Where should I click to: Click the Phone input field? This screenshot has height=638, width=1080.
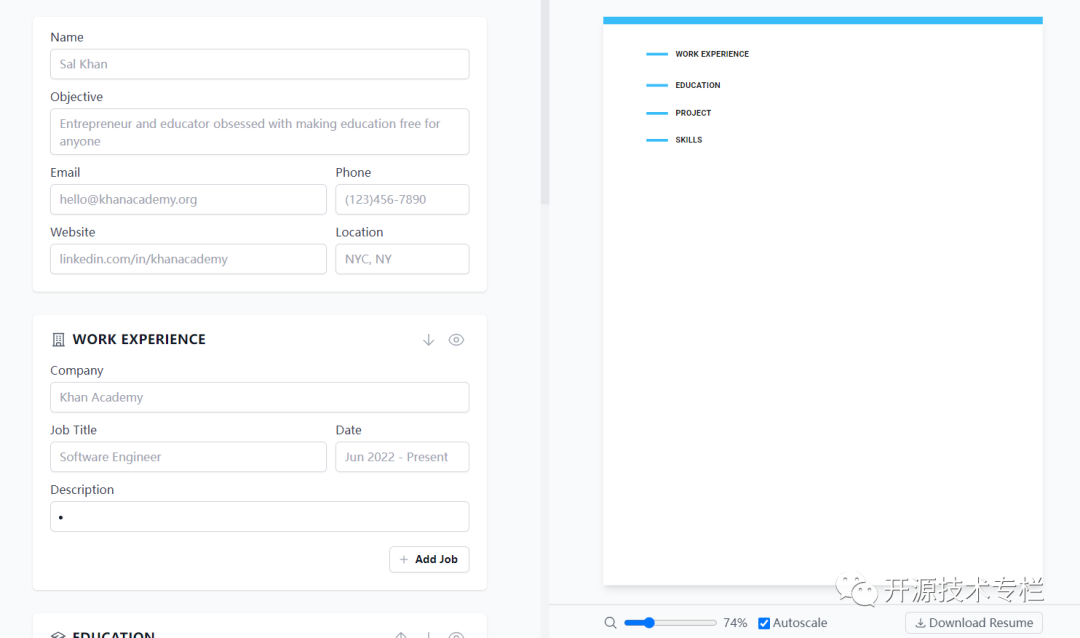tap(402, 199)
